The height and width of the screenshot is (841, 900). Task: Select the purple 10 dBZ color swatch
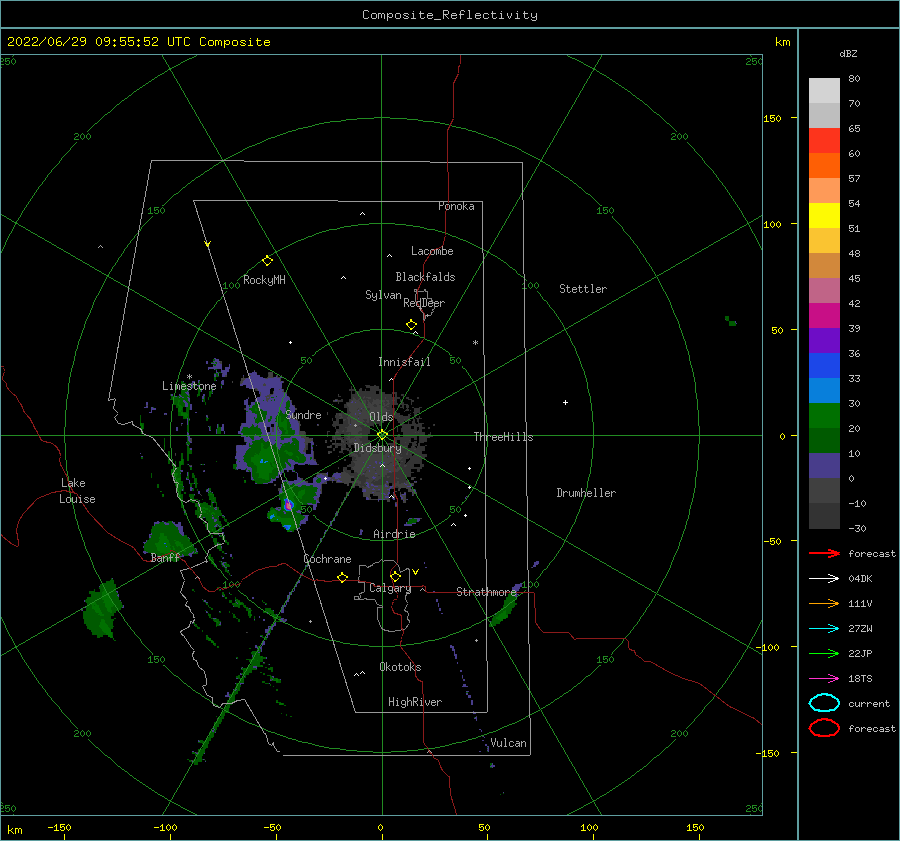(824, 465)
